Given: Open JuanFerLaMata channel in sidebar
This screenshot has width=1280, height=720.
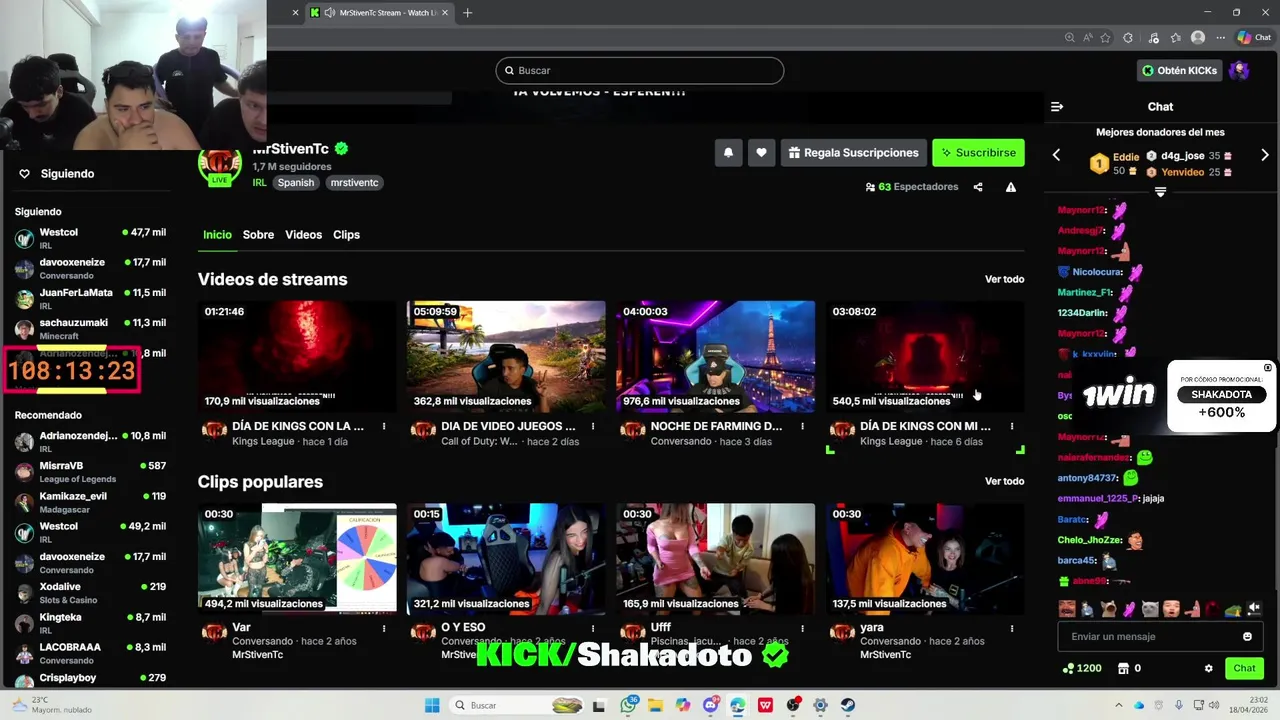Looking at the screenshot, I should click(x=90, y=299).
